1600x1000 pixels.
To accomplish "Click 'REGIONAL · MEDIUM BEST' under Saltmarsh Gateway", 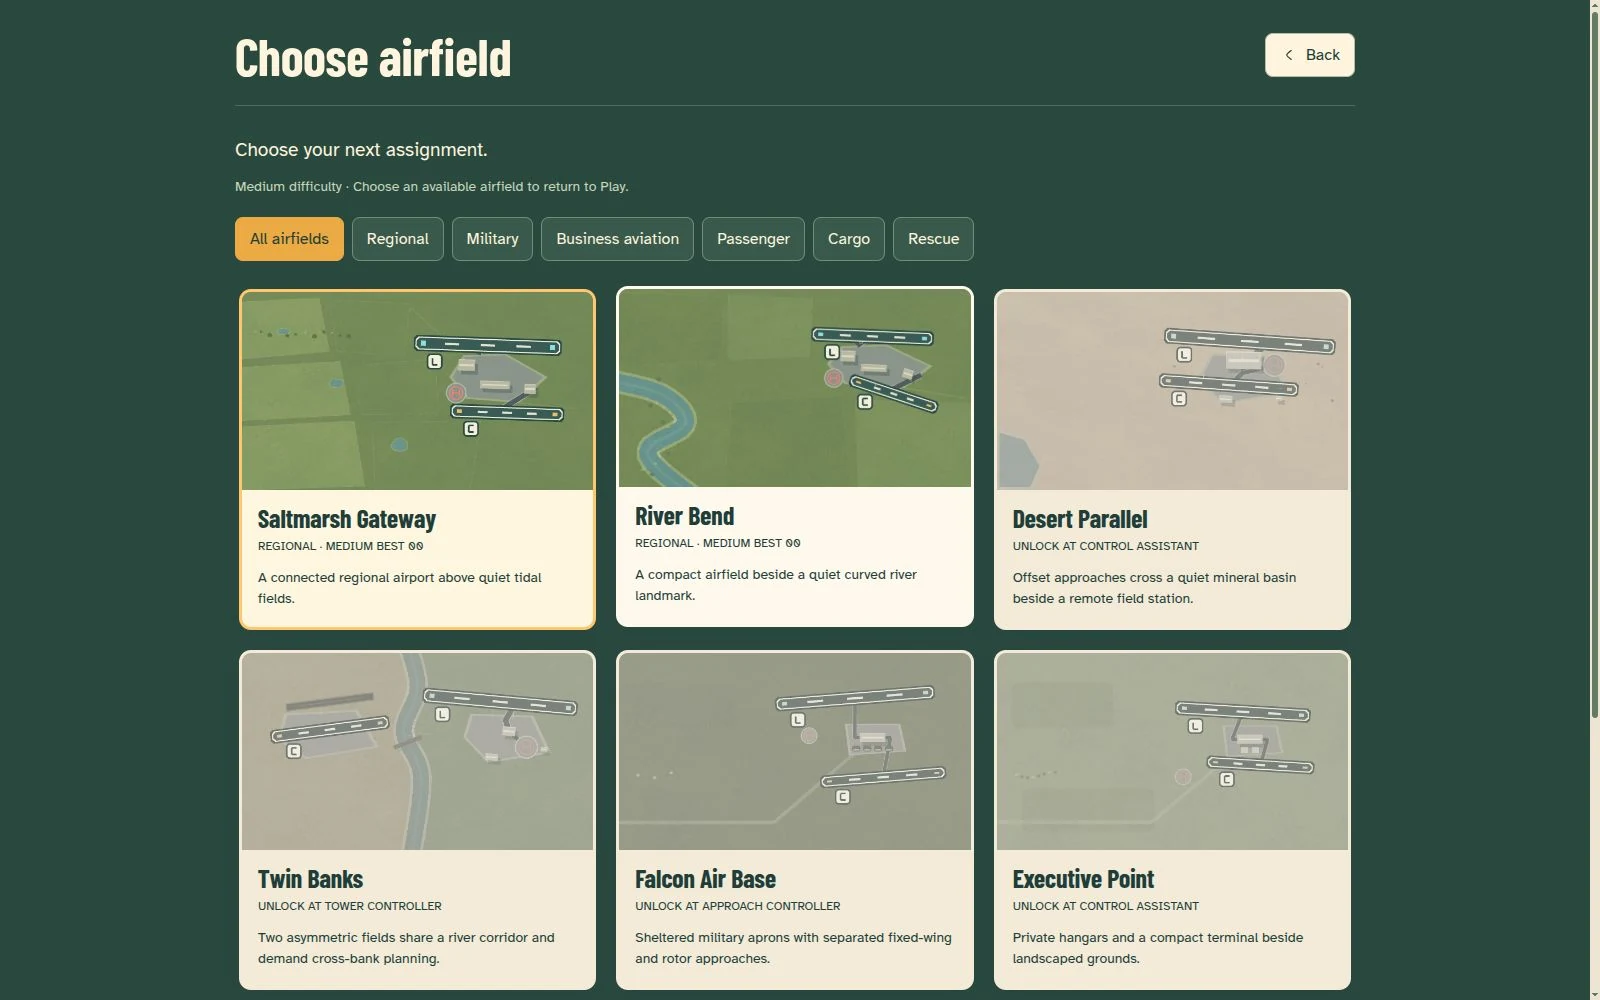I will click(x=331, y=546).
